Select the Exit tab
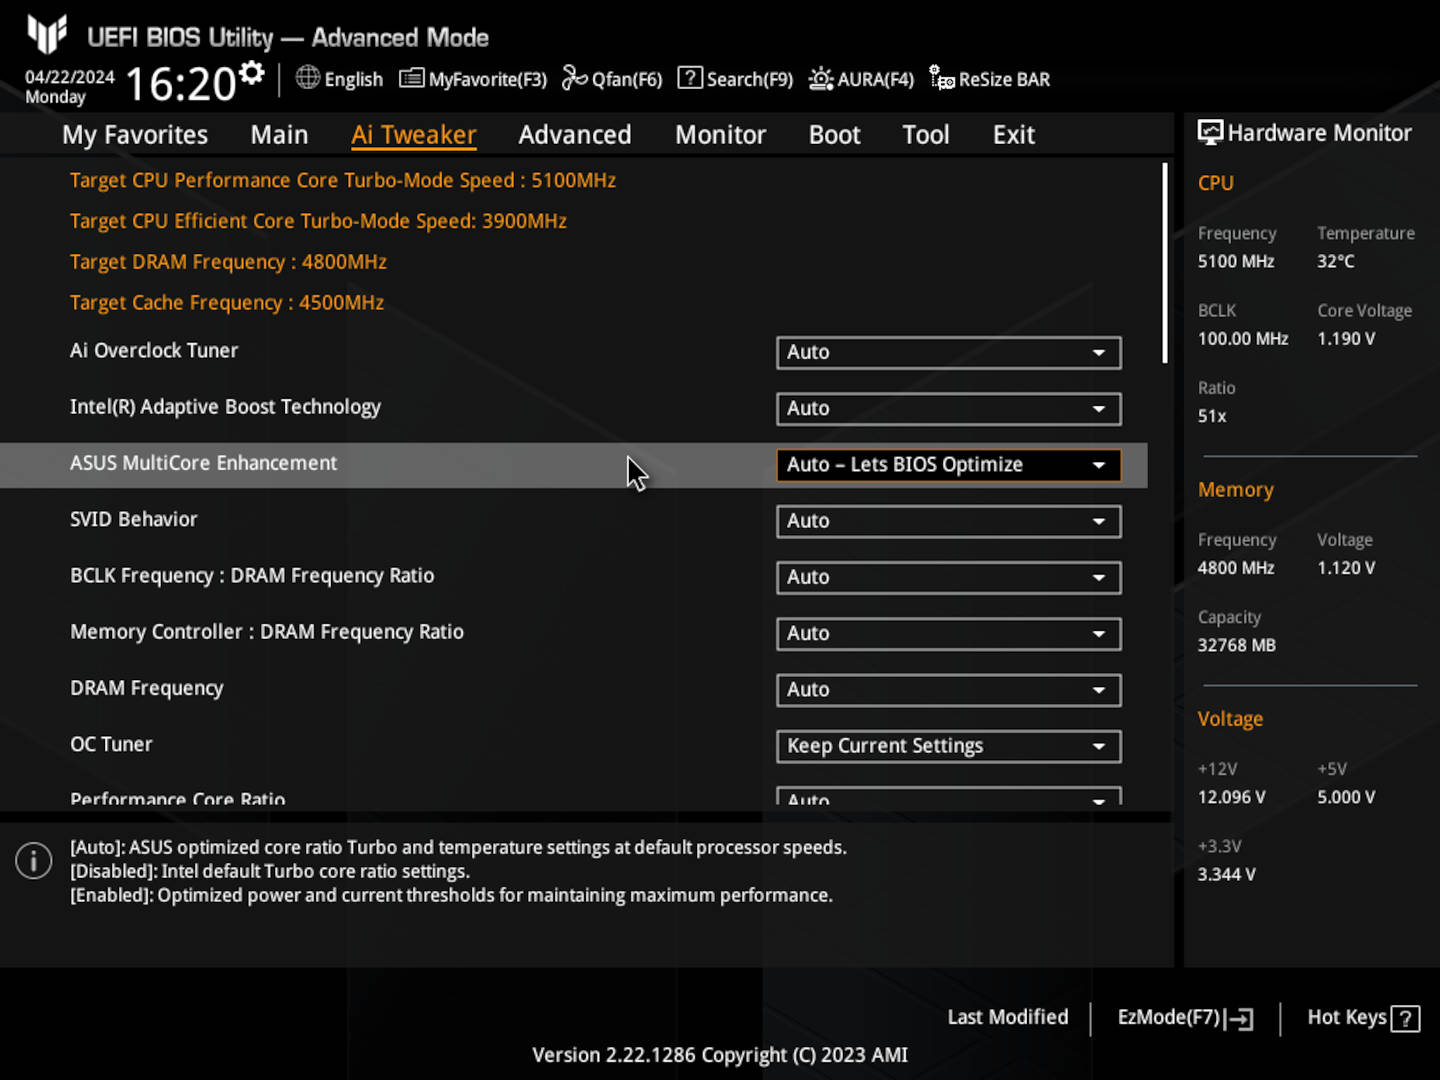Image resolution: width=1440 pixels, height=1080 pixels. [1014, 135]
